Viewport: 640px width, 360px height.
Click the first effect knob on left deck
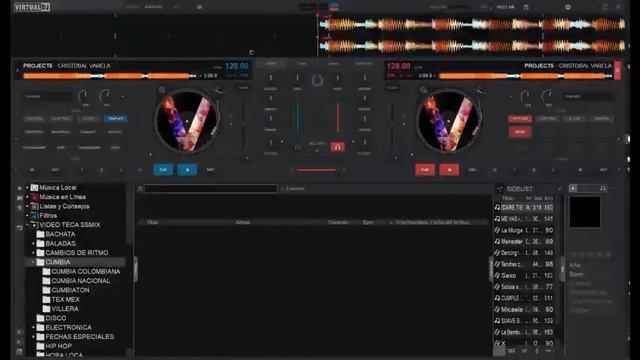83,96
